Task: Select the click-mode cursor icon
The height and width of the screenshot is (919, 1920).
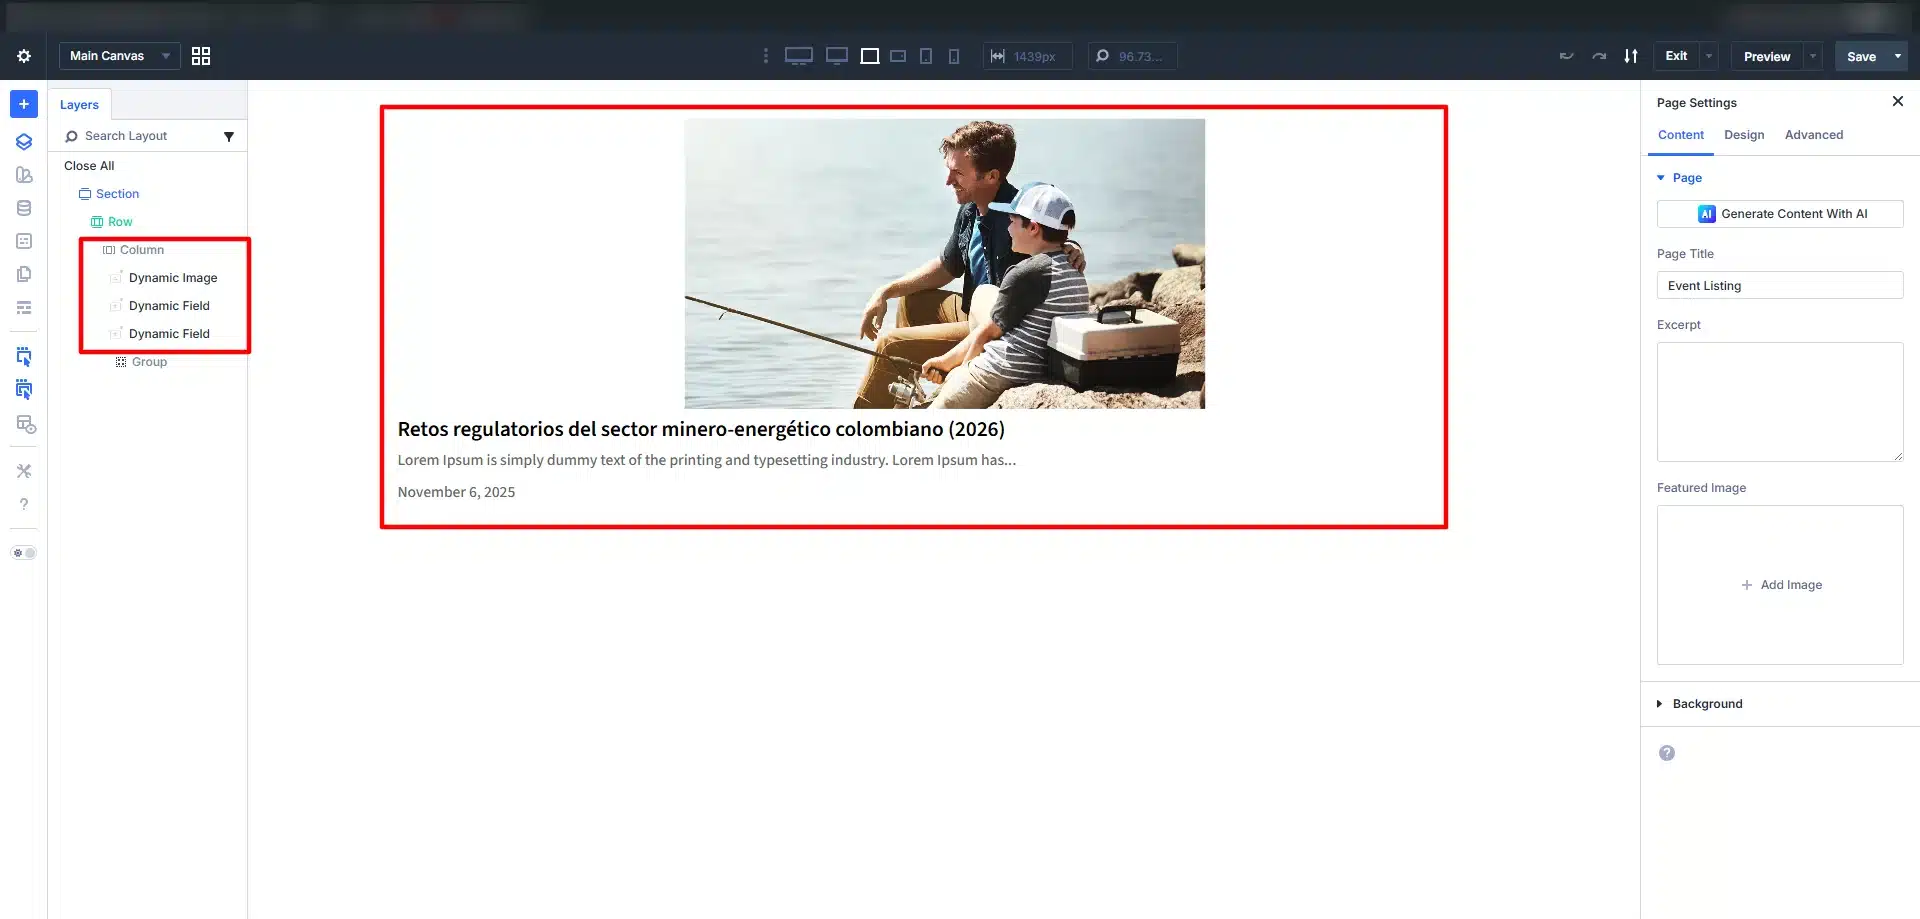Action: pos(24,357)
